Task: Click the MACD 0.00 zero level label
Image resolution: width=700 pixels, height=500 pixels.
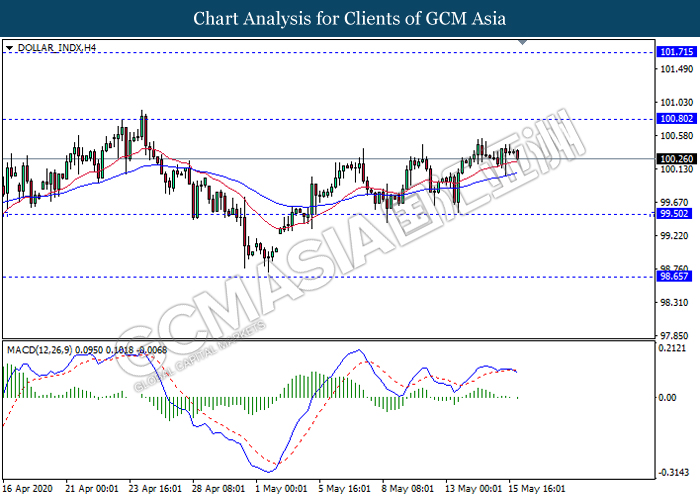Action: (x=666, y=398)
